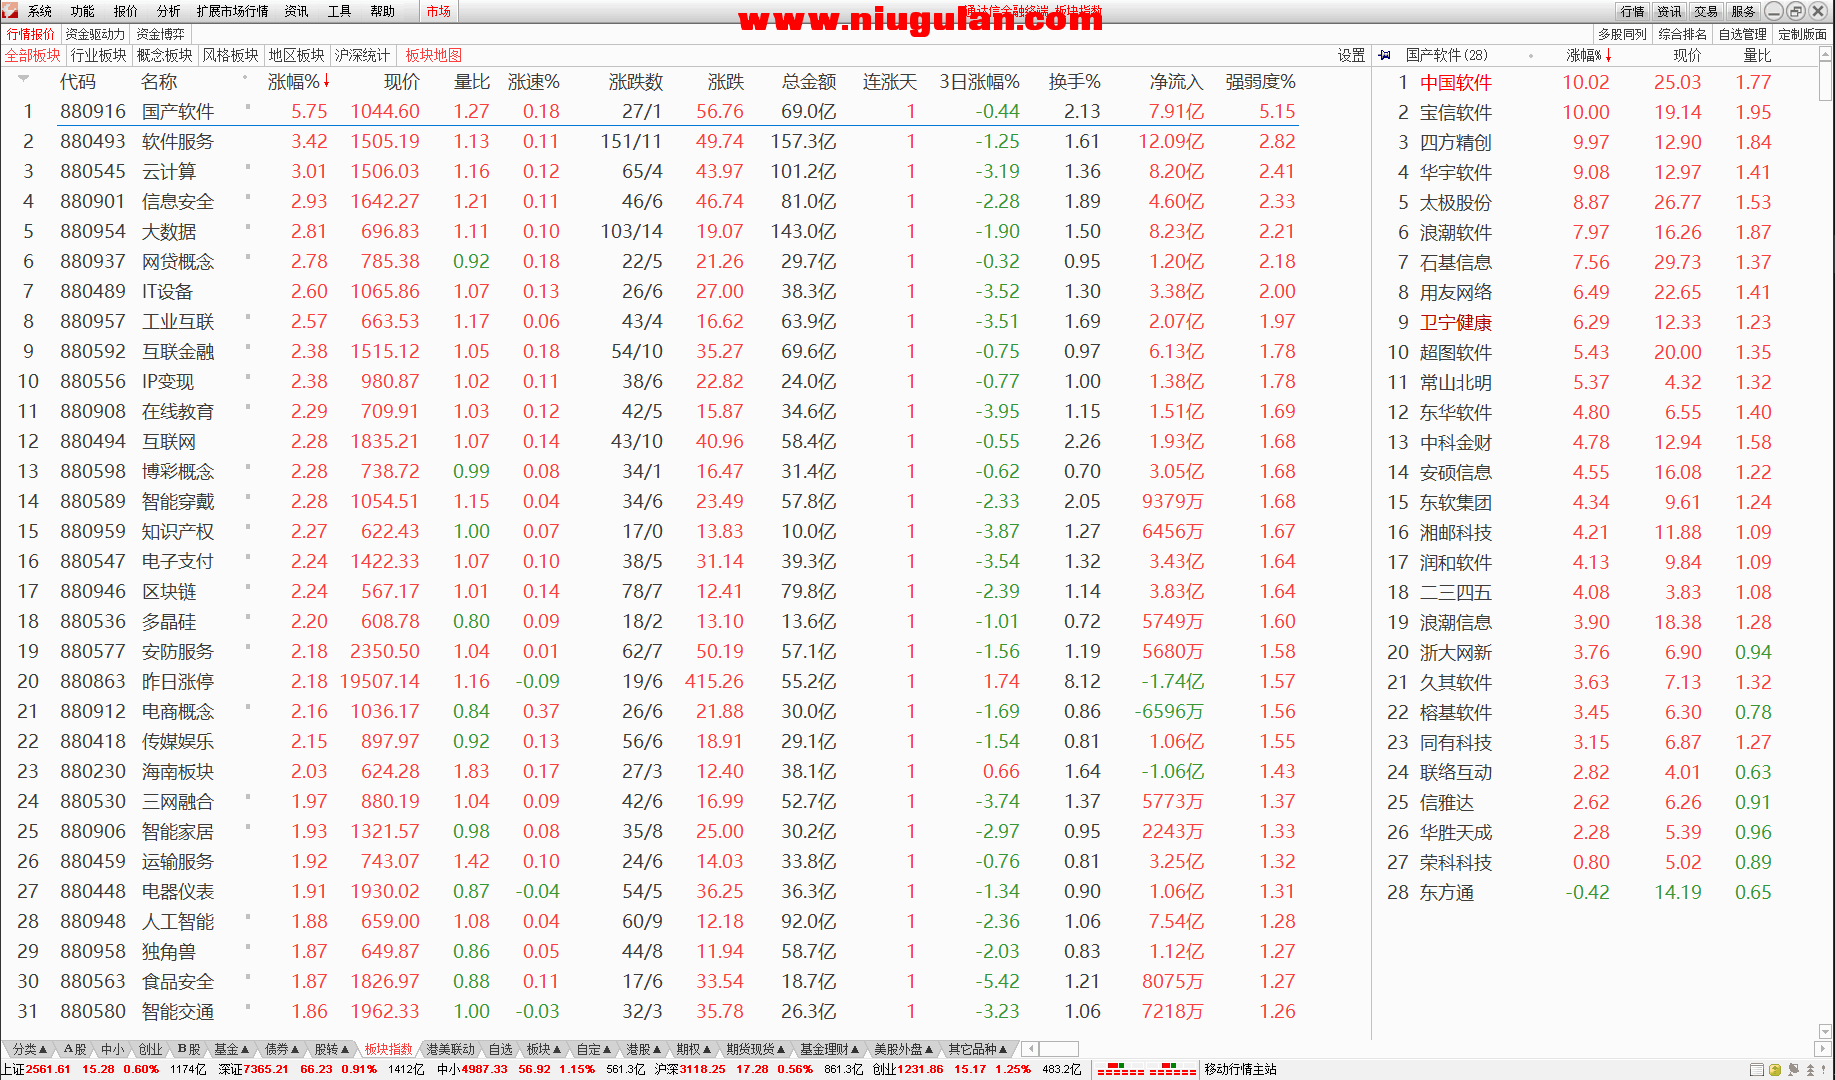Open the 功能 menu
This screenshot has width=1835, height=1080.
coord(83,11)
